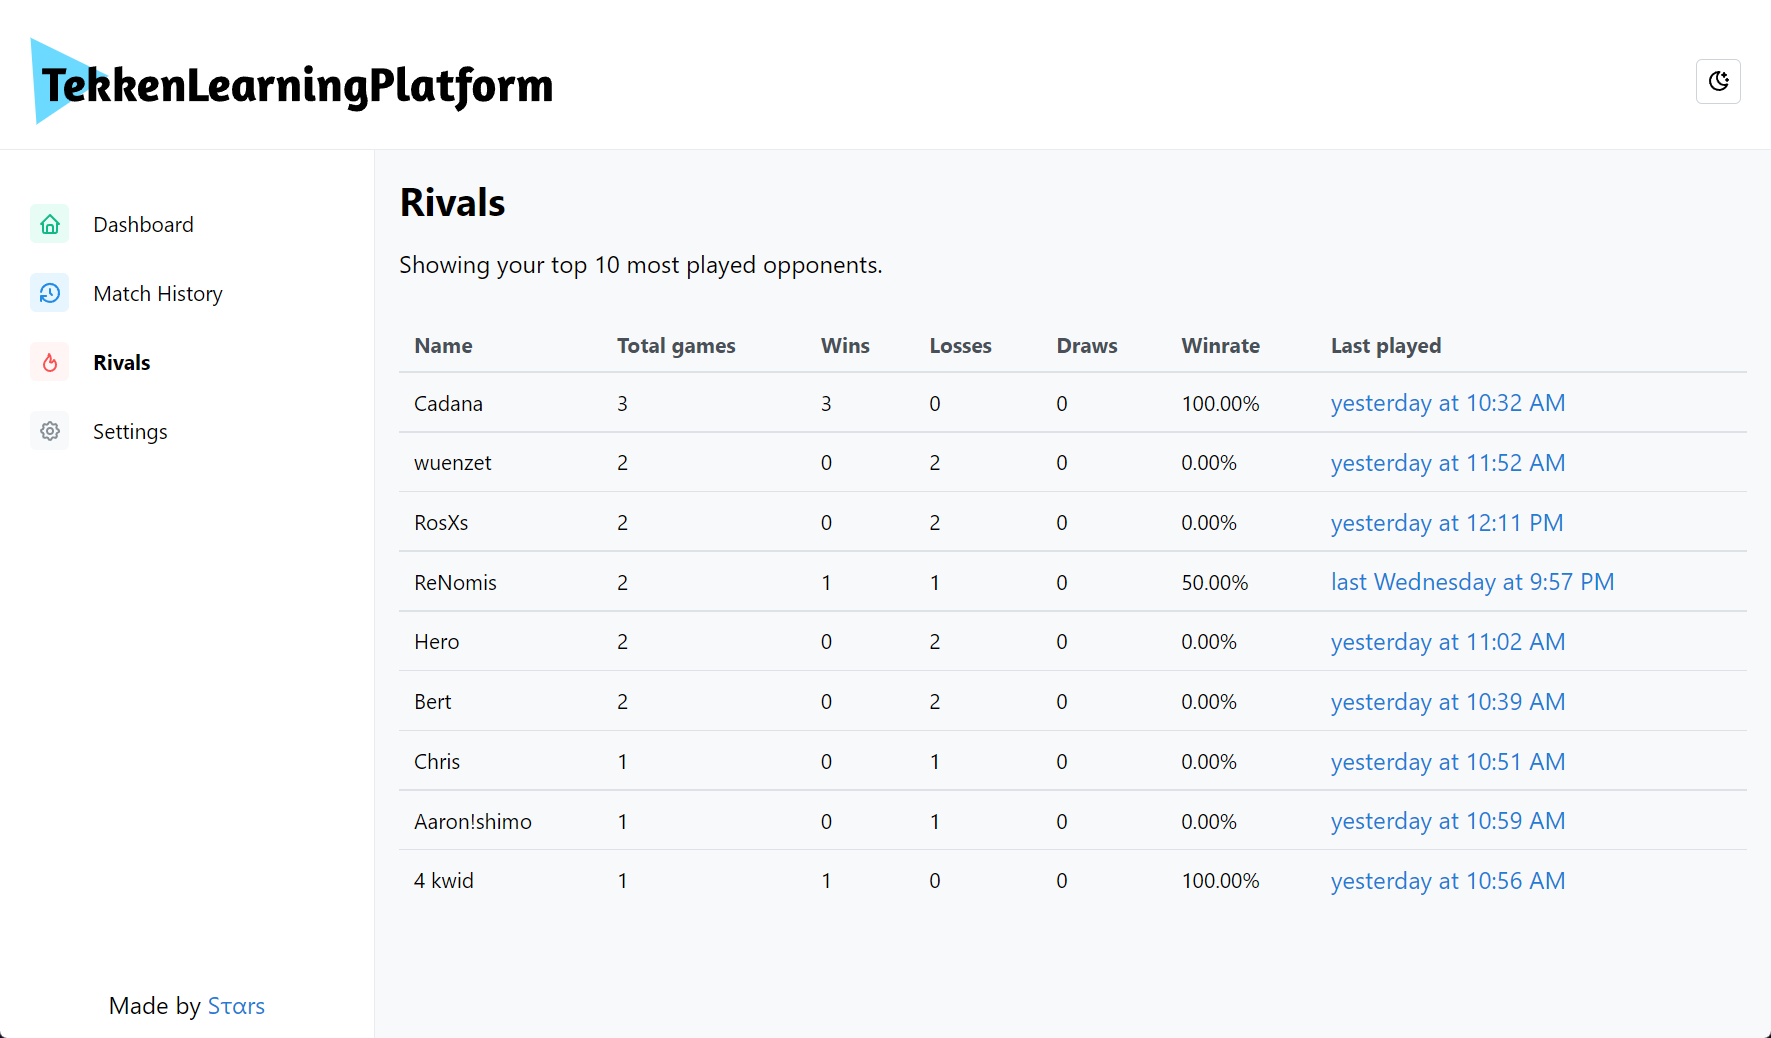Click the Settings gear icon
1771x1038 pixels.
tap(50, 431)
